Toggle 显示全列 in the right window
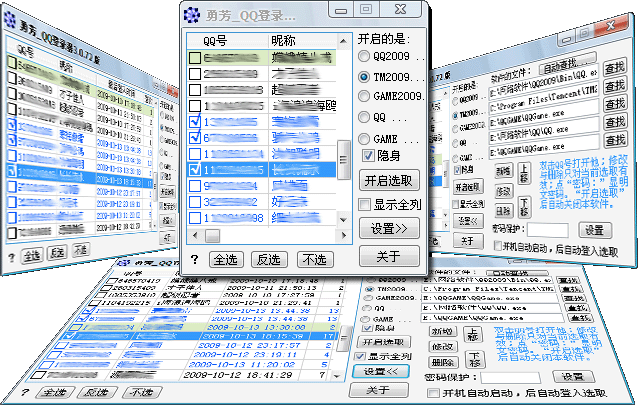The image size is (638, 405). 456,204
